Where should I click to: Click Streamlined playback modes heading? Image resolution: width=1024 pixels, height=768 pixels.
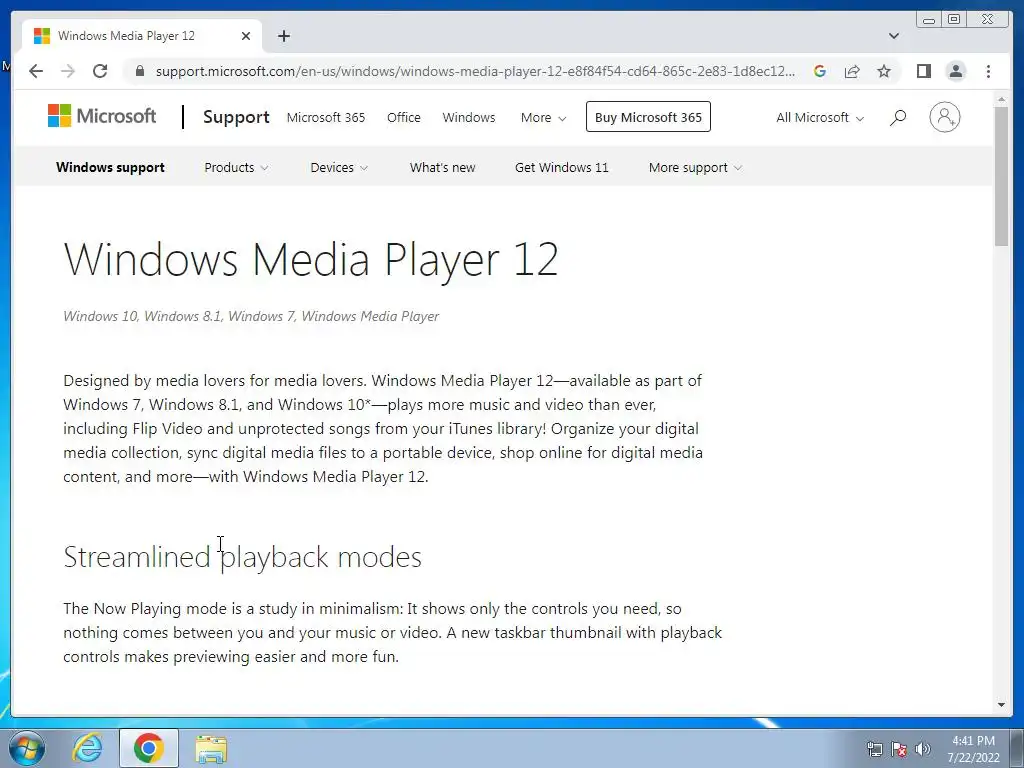242,557
